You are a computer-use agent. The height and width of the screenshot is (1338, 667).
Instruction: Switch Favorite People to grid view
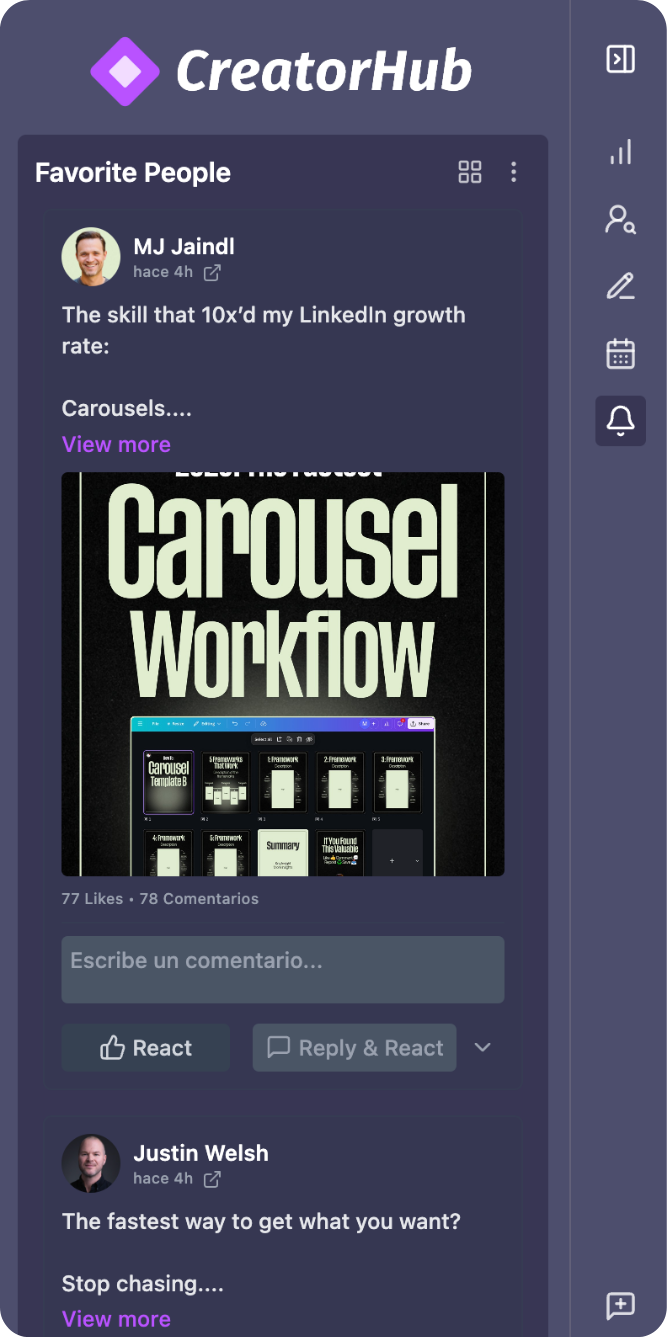coord(470,172)
